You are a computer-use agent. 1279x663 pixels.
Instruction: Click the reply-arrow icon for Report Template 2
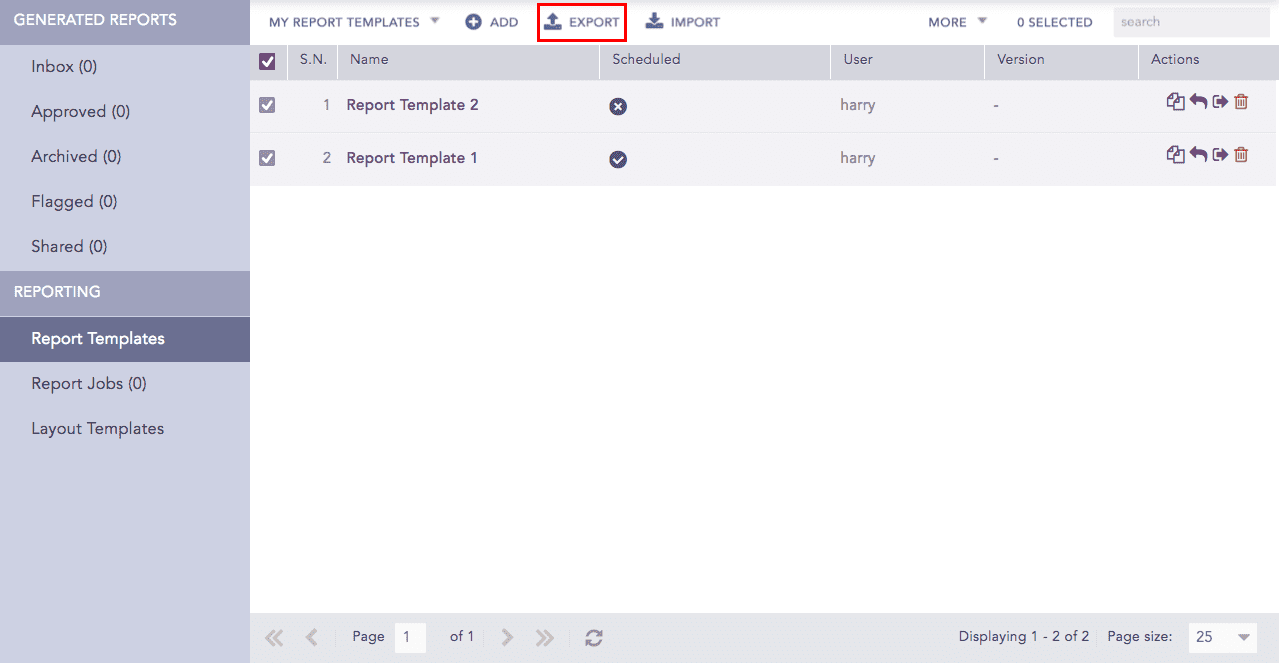1198,102
